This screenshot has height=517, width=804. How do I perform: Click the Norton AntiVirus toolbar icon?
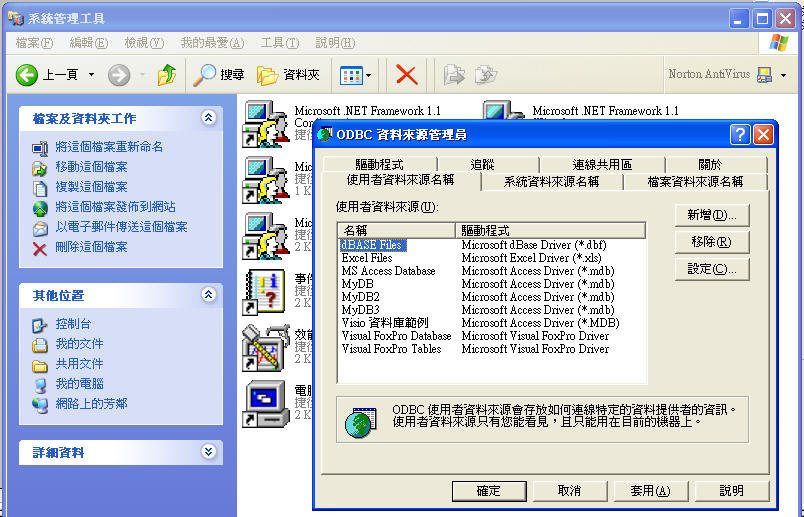point(765,75)
